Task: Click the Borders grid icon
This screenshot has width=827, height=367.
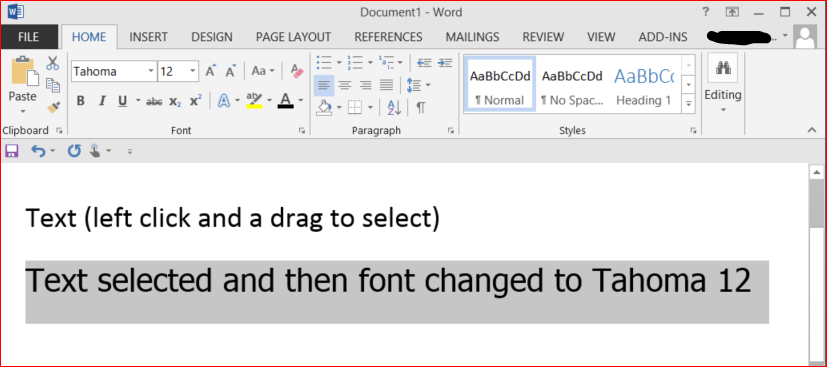Action: [x=355, y=108]
